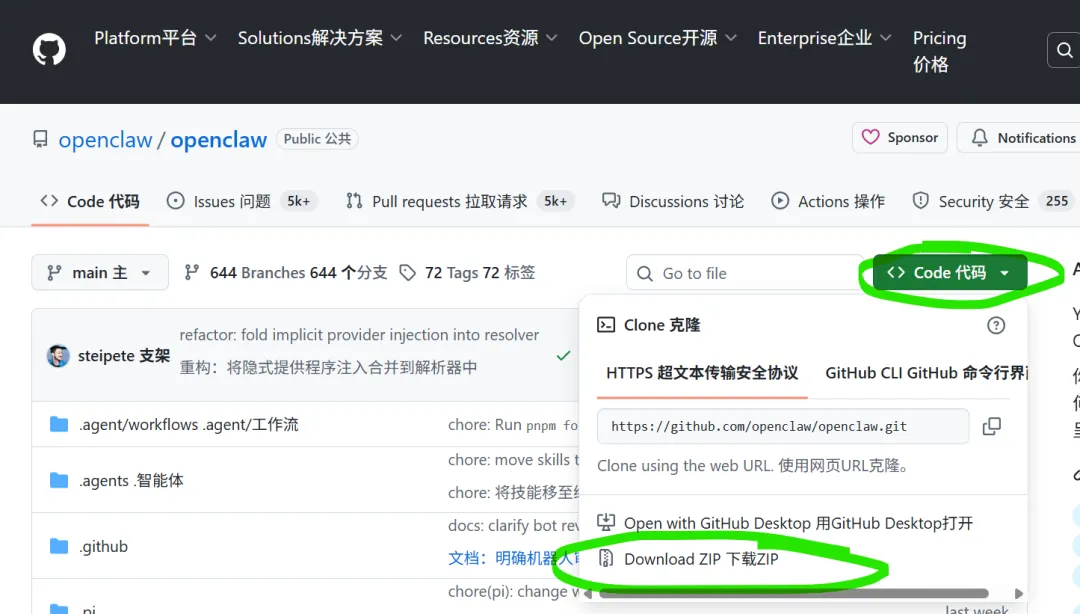This screenshot has height=614, width=1080.
Task: Click the Notifications bell icon
Action: (x=979, y=138)
